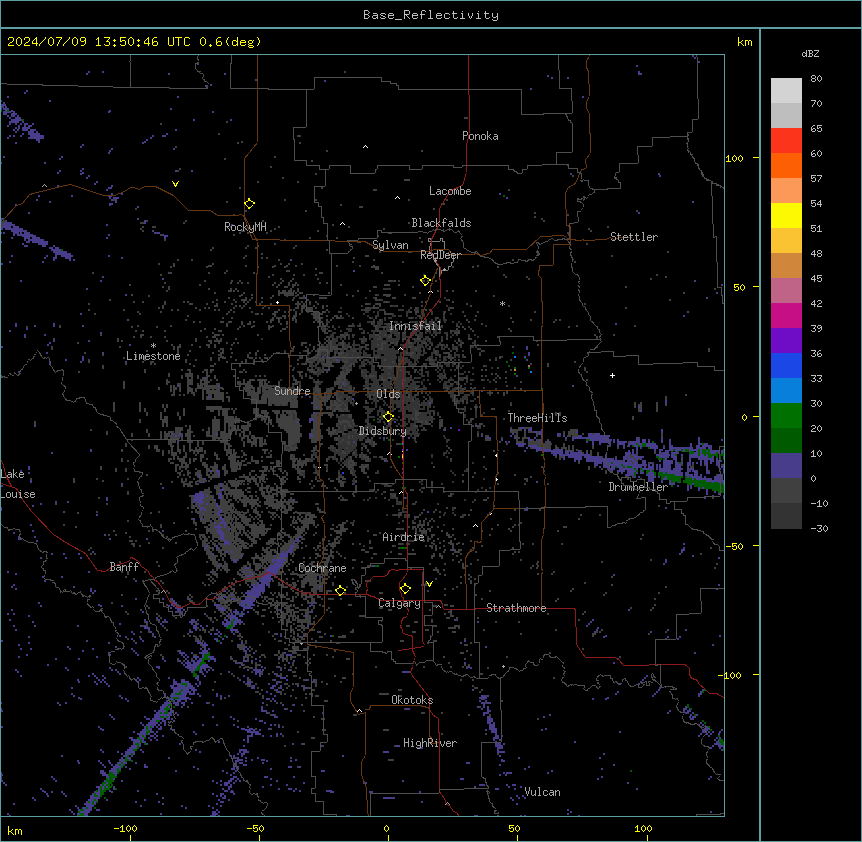Select the brown 45-48 dBZ legend swatch
Screen dimensions: 862x842
pyautogui.click(x=786, y=265)
